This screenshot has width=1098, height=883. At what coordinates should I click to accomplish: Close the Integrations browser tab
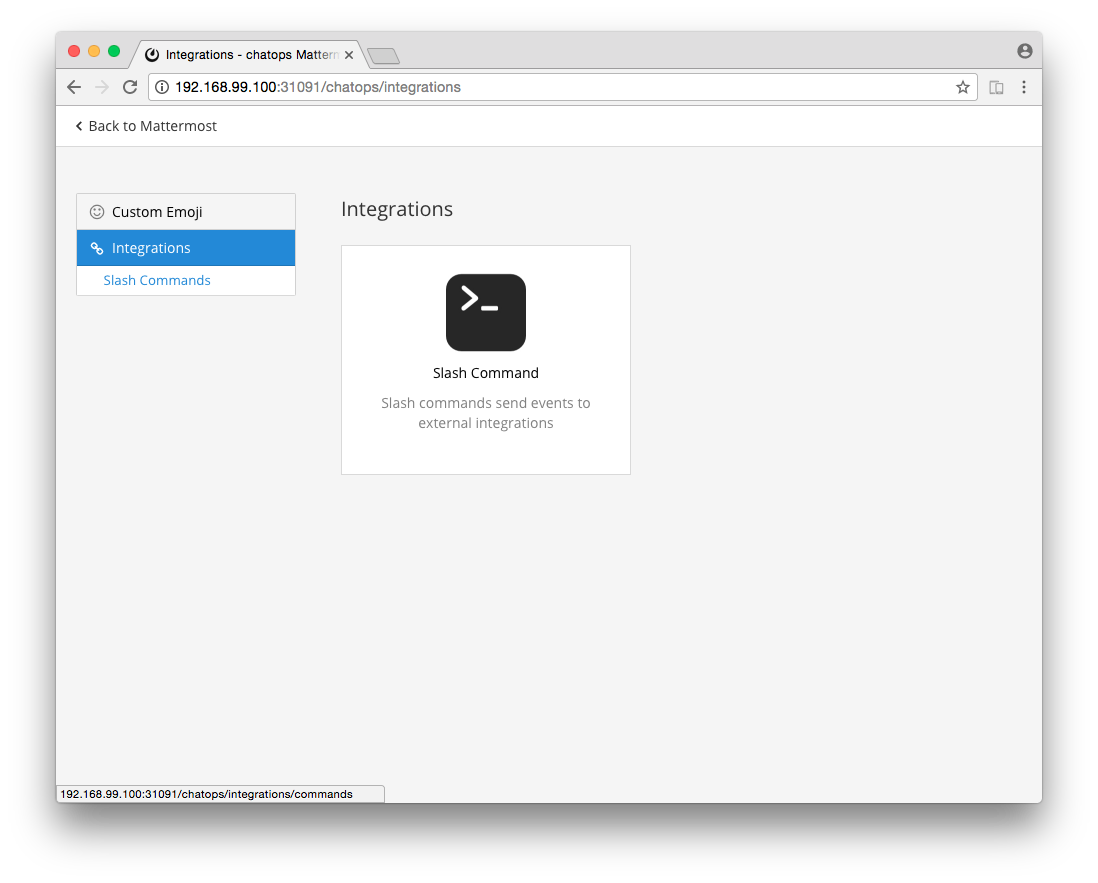coord(349,55)
